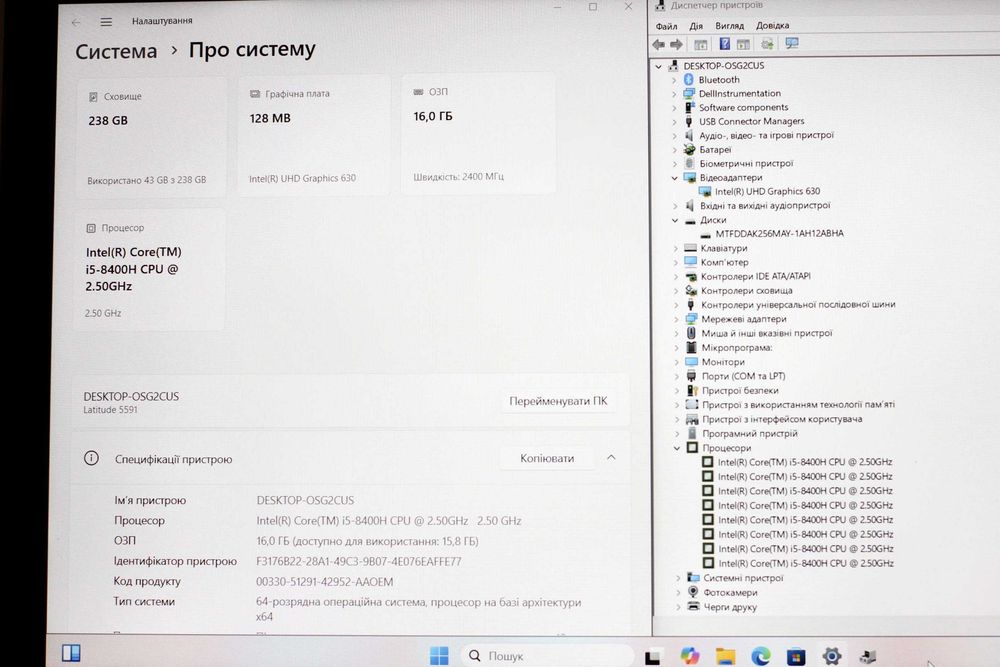The width and height of the screenshot is (1000, 667).
Task: Open File Explorer from the taskbar
Action: point(725,656)
